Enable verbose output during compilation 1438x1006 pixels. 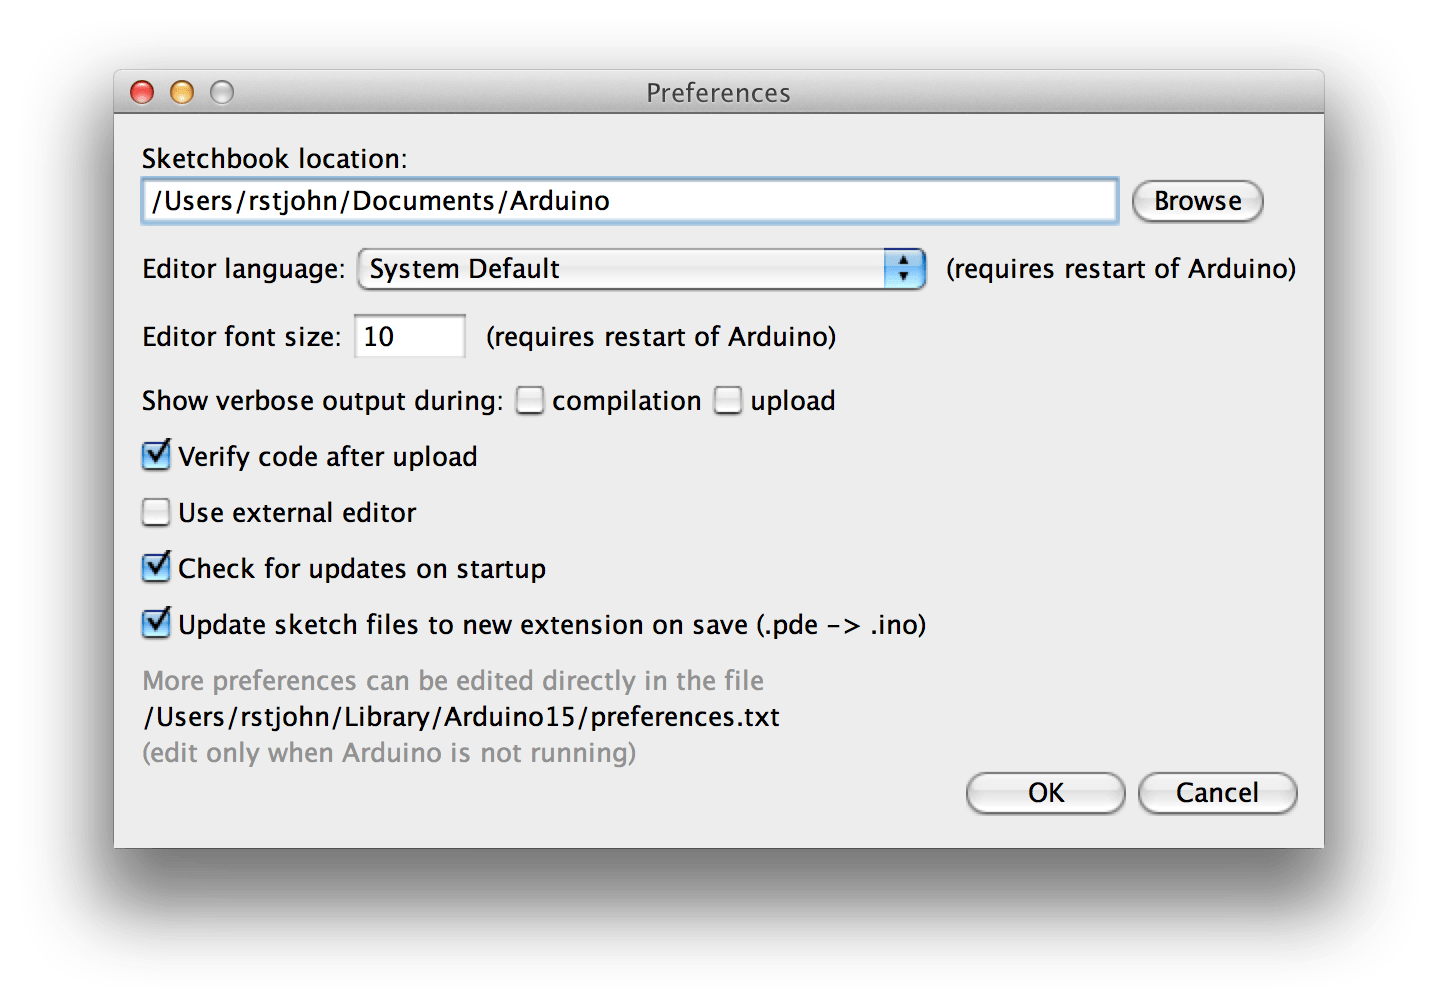coord(530,401)
